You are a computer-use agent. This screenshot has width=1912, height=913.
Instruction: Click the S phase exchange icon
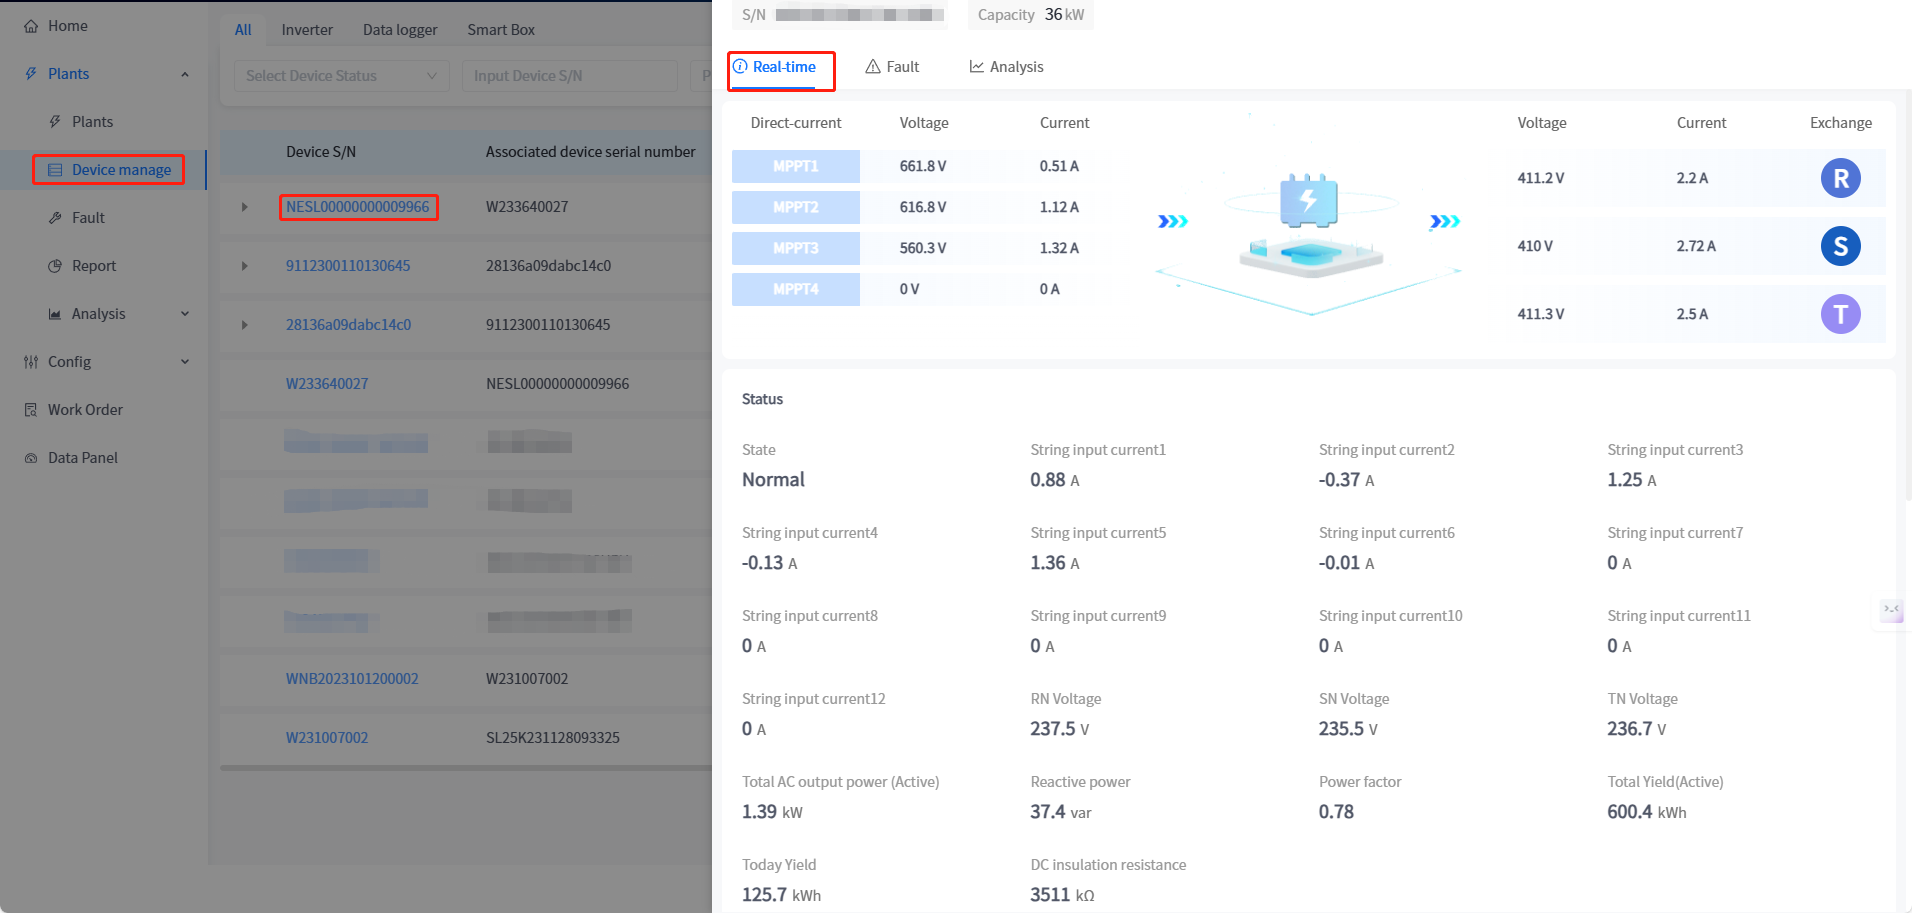point(1840,246)
